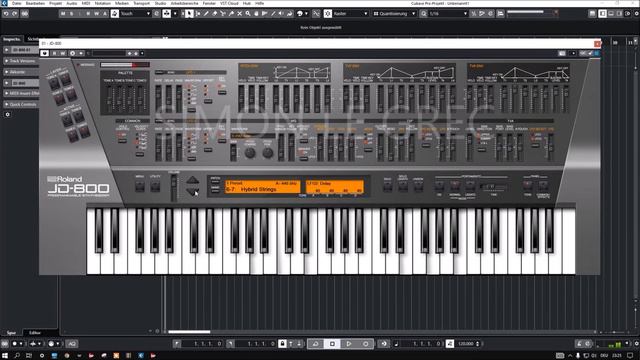The height and width of the screenshot is (360, 640).
Task: Open the Quantisierung grid dropdown
Action: pos(394,13)
